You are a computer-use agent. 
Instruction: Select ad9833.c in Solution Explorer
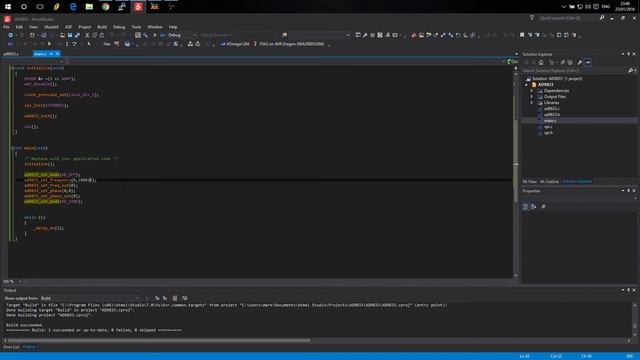click(x=551, y=109)
